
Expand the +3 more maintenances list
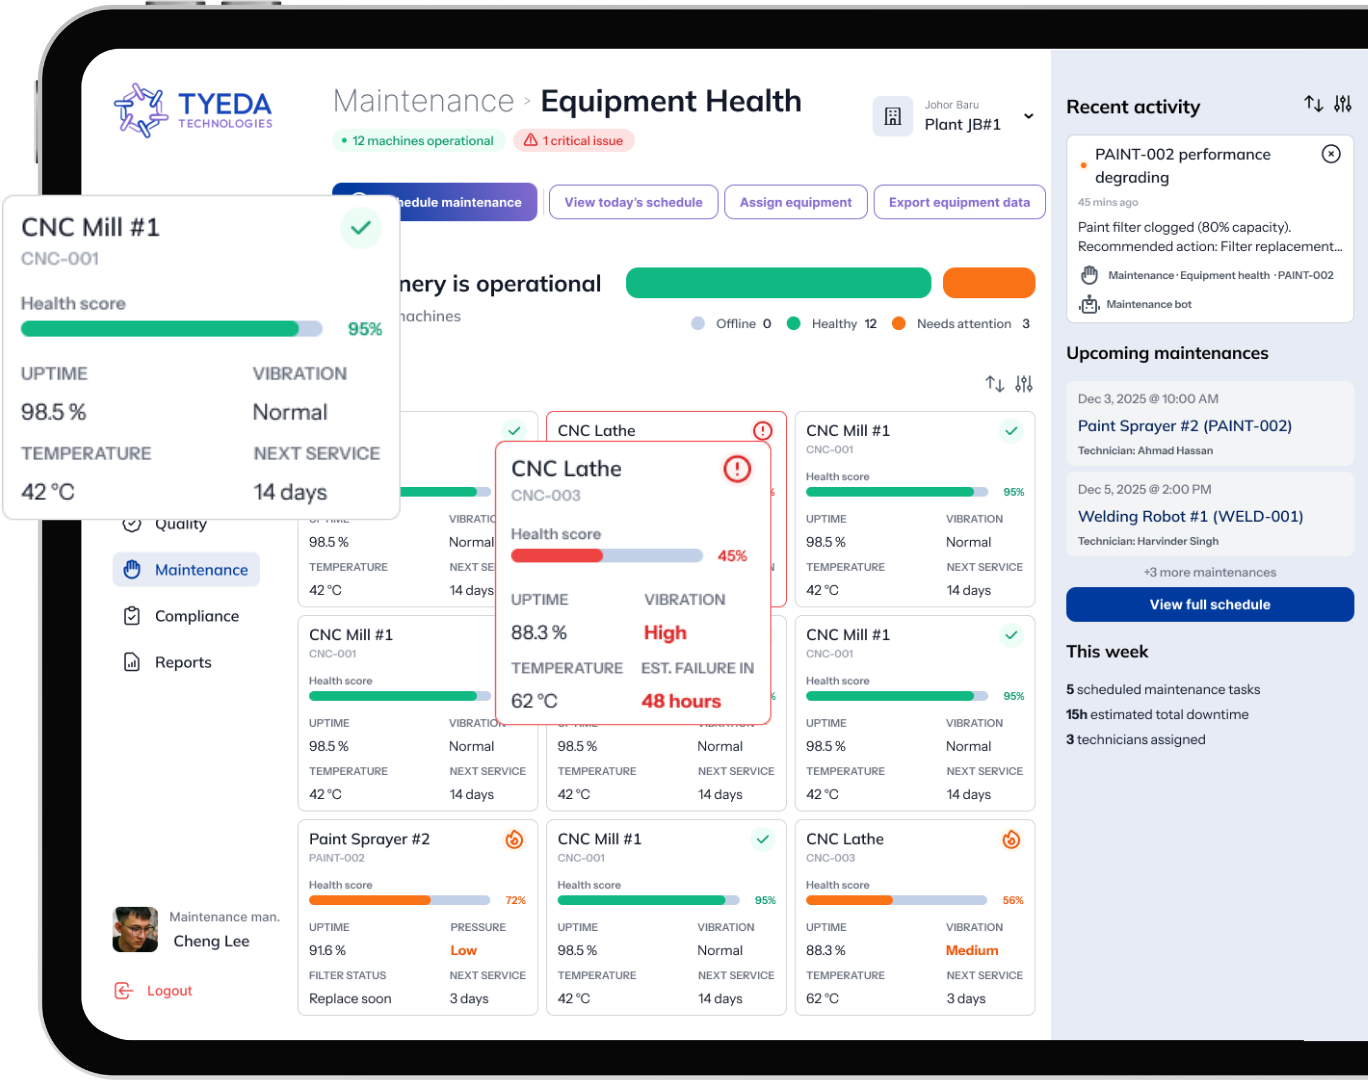[1209, 573]
